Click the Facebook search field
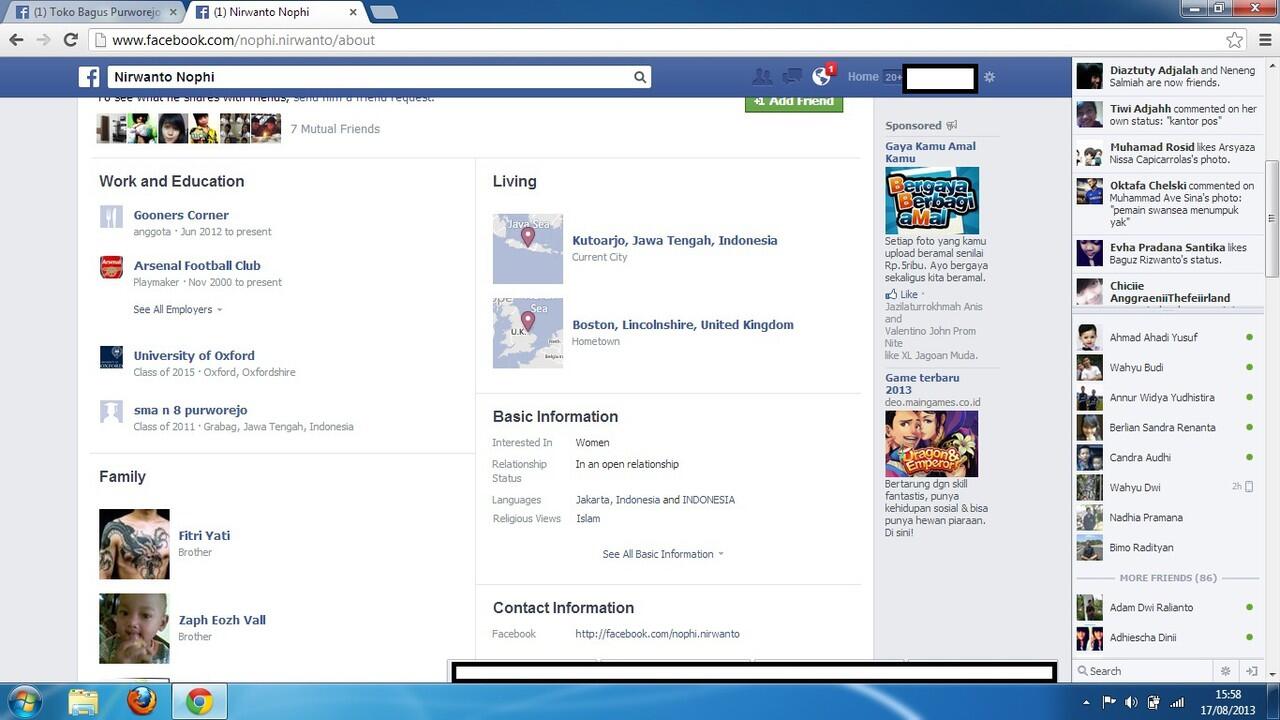Viewport: 1280px width, 720px height. [x=370, y=77]
